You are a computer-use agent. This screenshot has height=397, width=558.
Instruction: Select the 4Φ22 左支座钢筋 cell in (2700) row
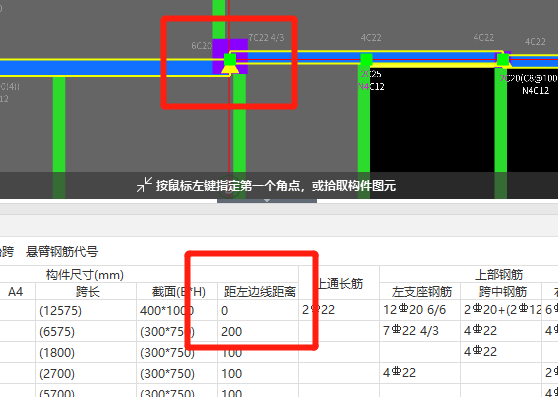coord(420,374)
